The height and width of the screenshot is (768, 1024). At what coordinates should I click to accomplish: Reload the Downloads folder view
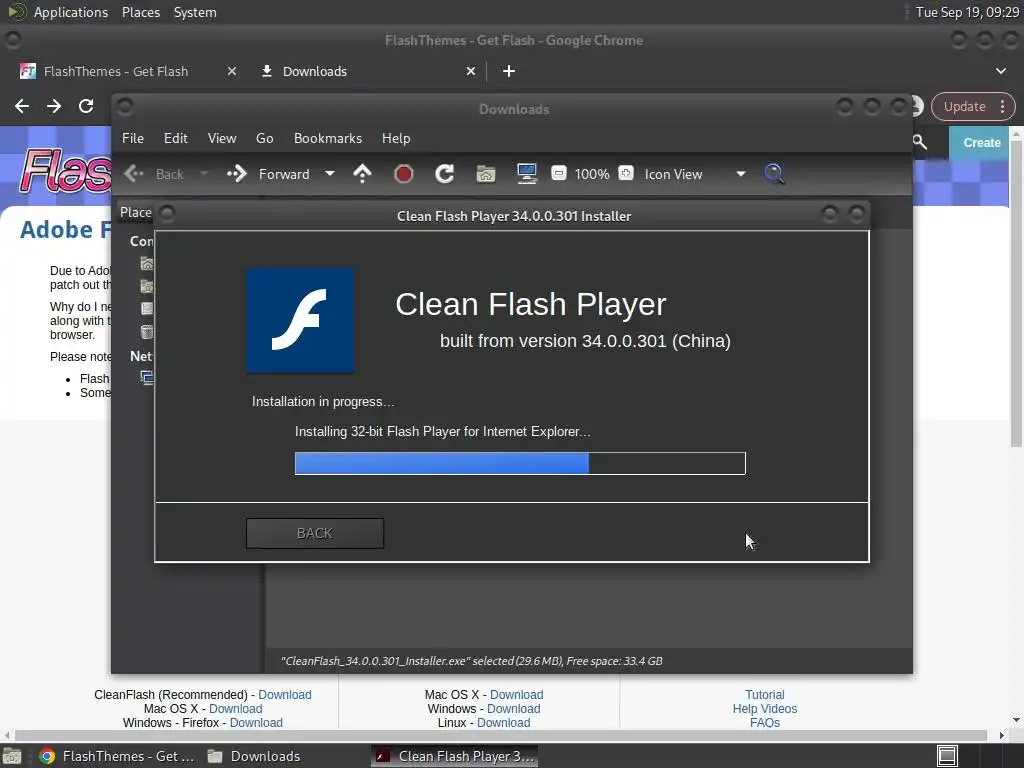point(445,174)
